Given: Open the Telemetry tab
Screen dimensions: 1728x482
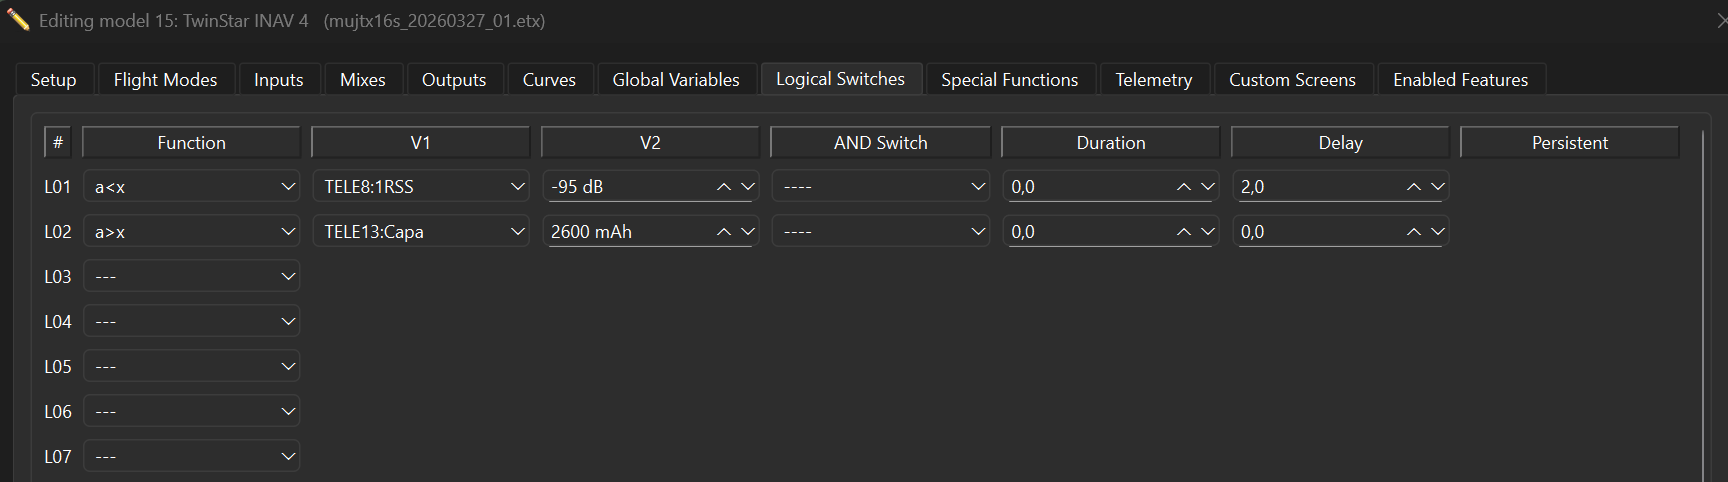Looking at the screenshot, I should 1153,80.
